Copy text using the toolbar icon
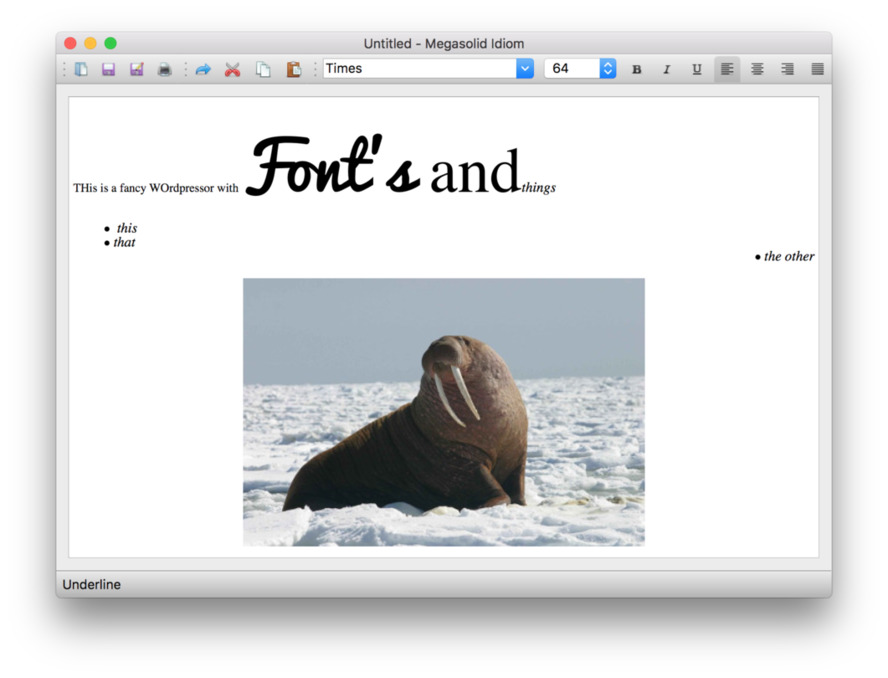888x678 pixels. coord(262,68)
